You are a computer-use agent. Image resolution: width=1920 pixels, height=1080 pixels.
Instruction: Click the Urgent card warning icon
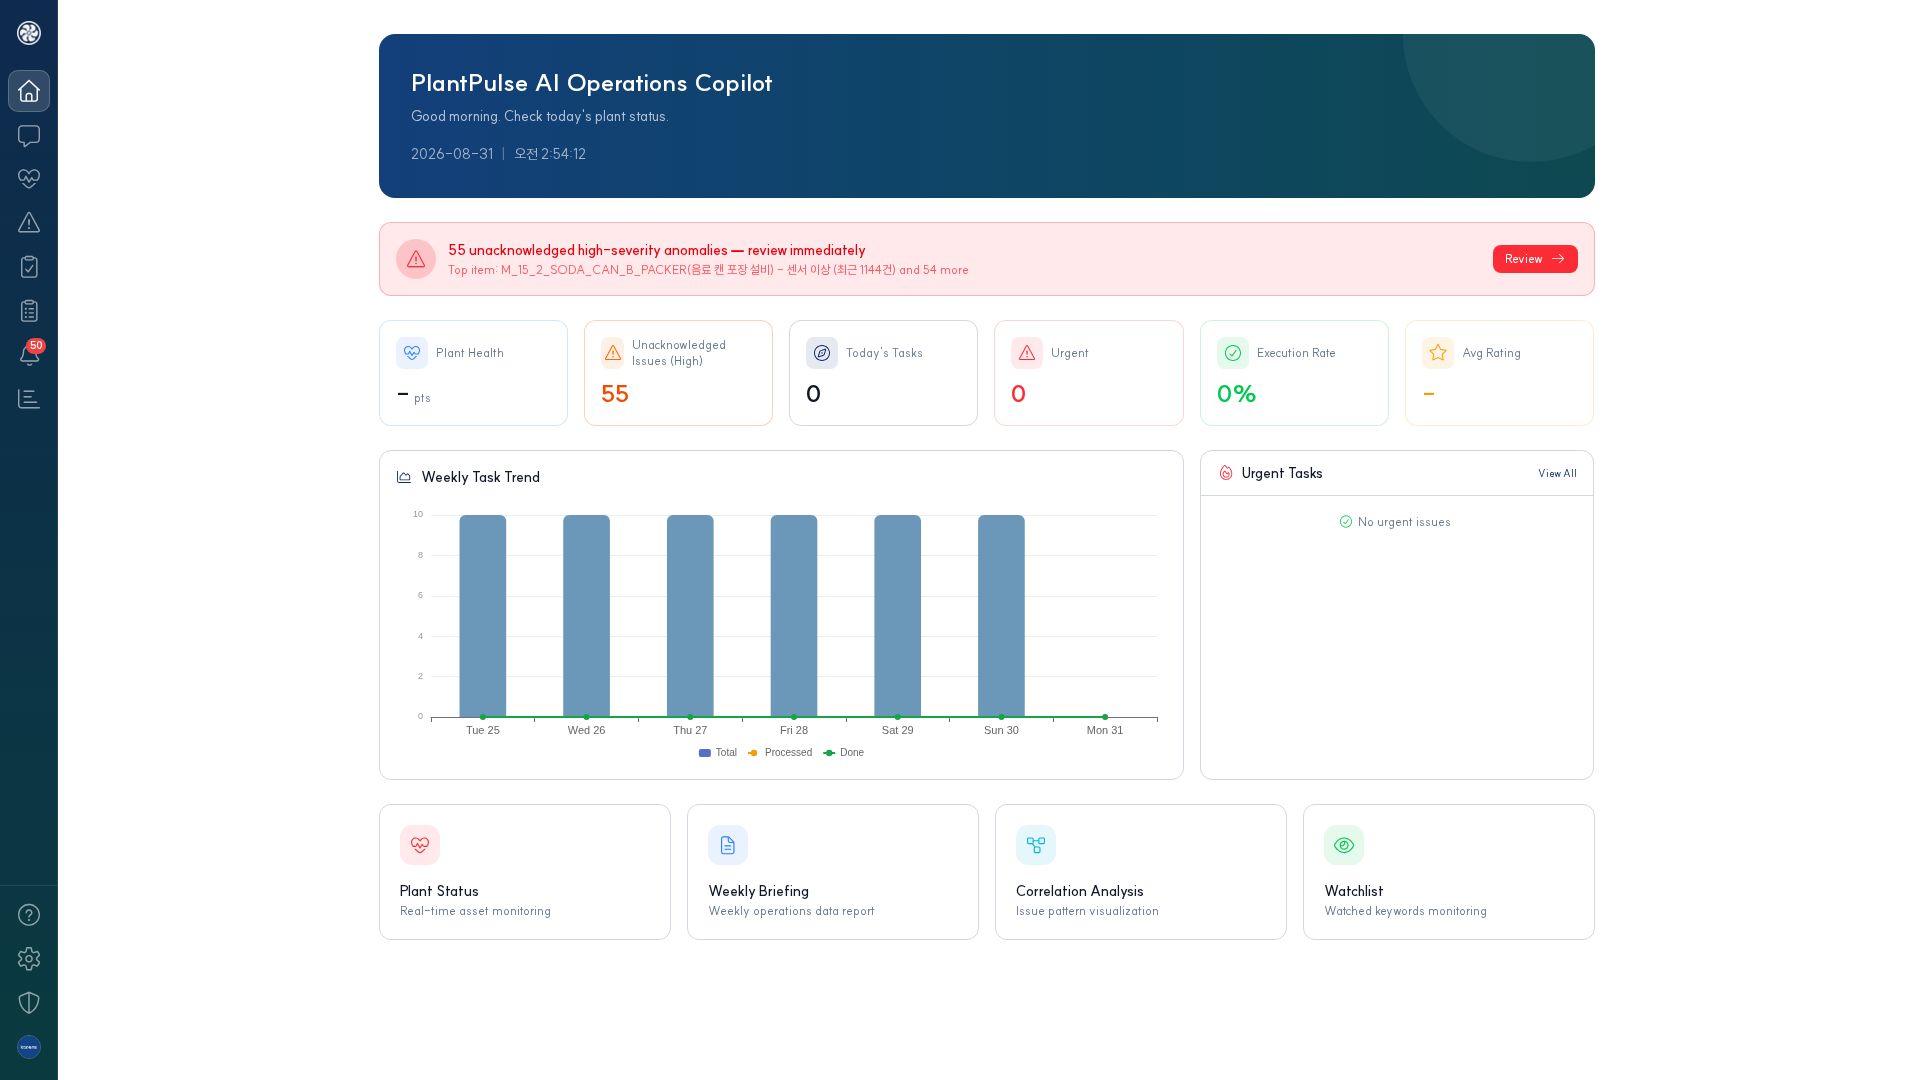1027,353
